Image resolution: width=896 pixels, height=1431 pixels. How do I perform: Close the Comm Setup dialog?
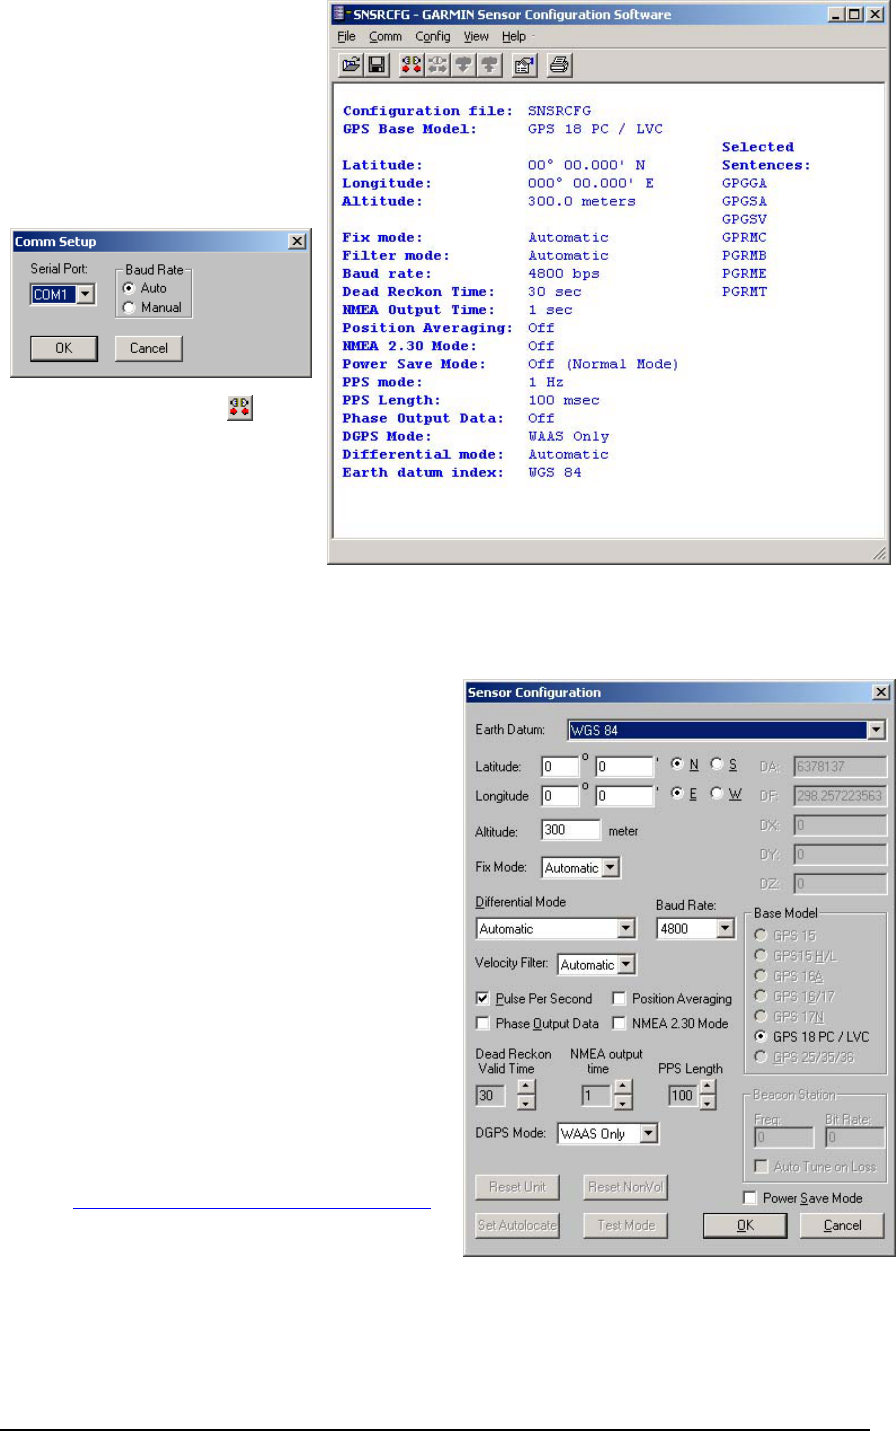tap(297, 241)
